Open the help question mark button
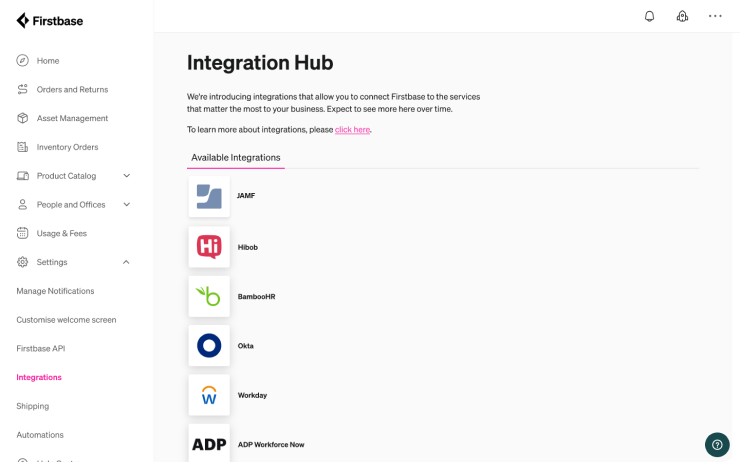740x462 pixels. (x=717, y=445)
